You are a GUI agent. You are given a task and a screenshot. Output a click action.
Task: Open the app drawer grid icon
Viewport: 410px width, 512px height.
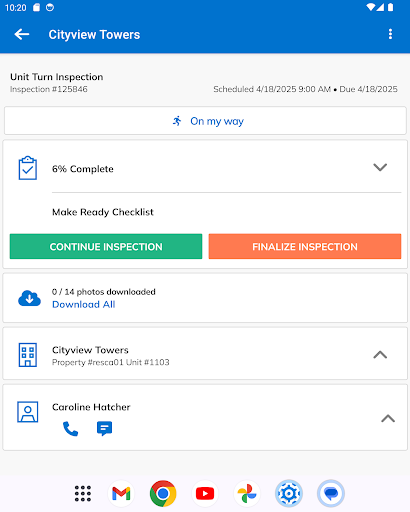click(83, 493)
